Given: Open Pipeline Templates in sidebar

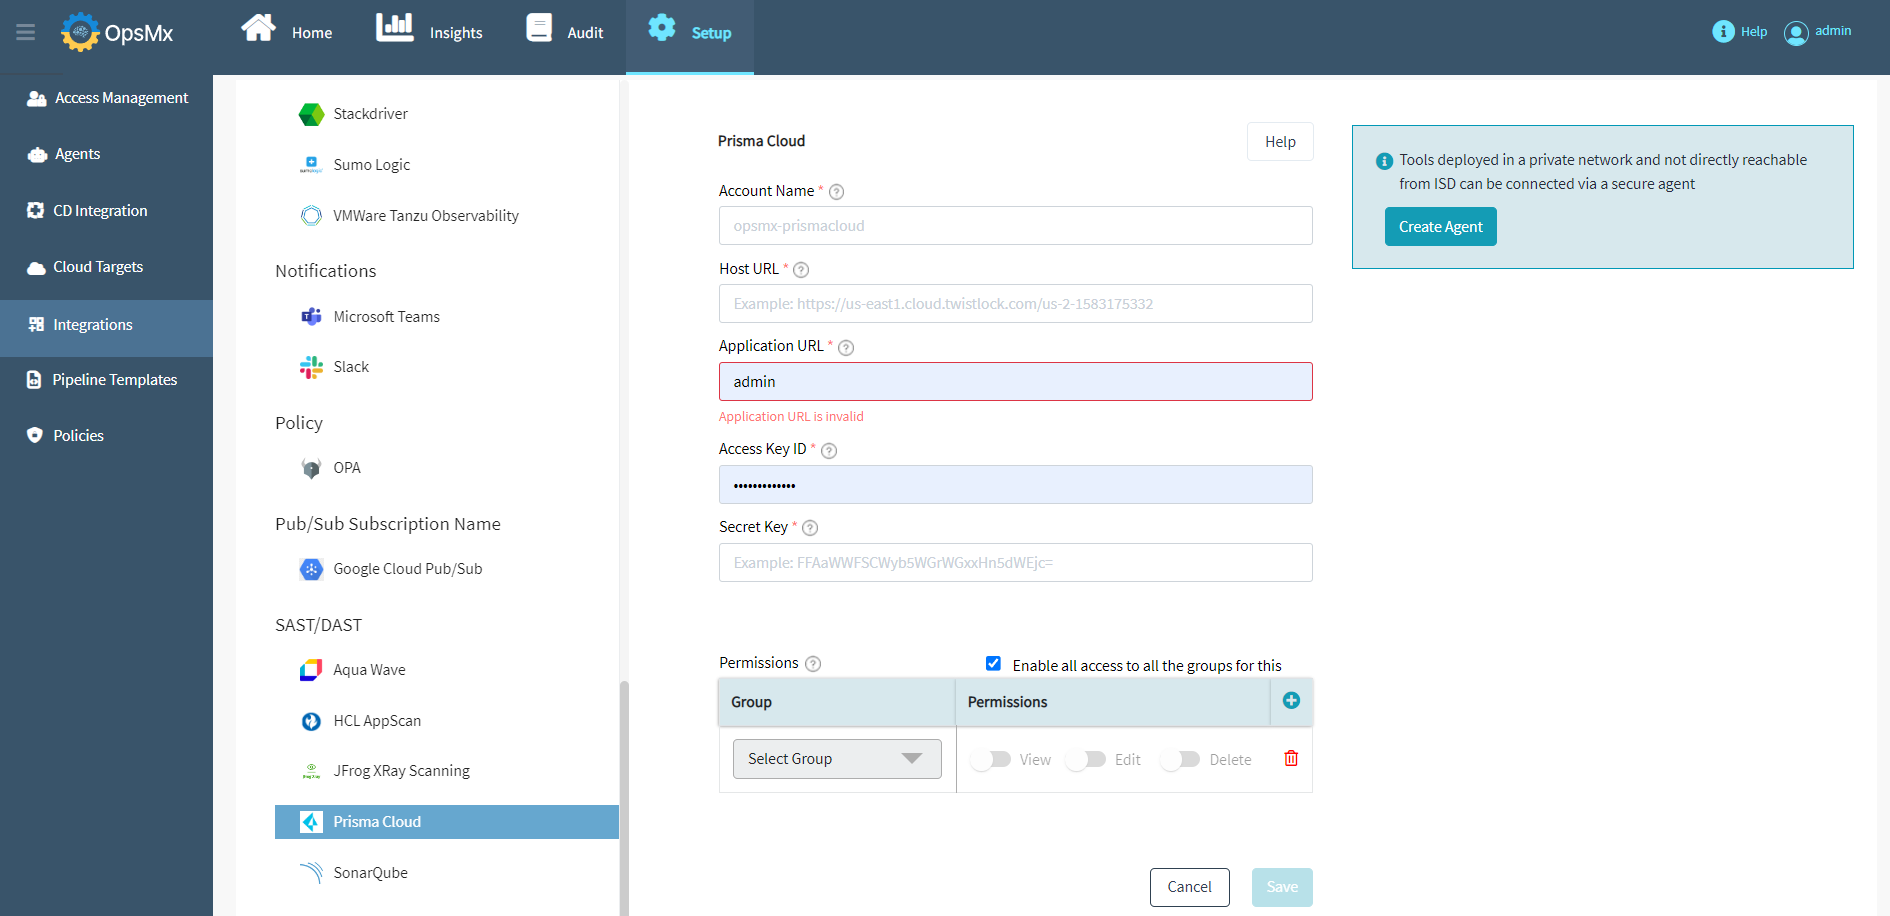Looking at the screenshot, I should pyautogui.click(x=114, y=380).
